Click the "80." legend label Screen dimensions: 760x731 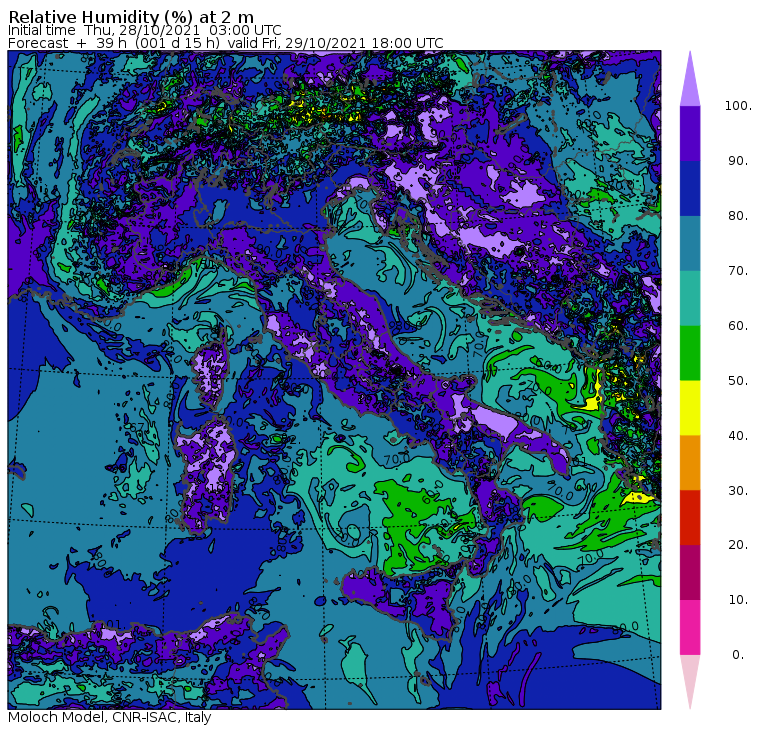pyautogui.click(x=738, y=215)
